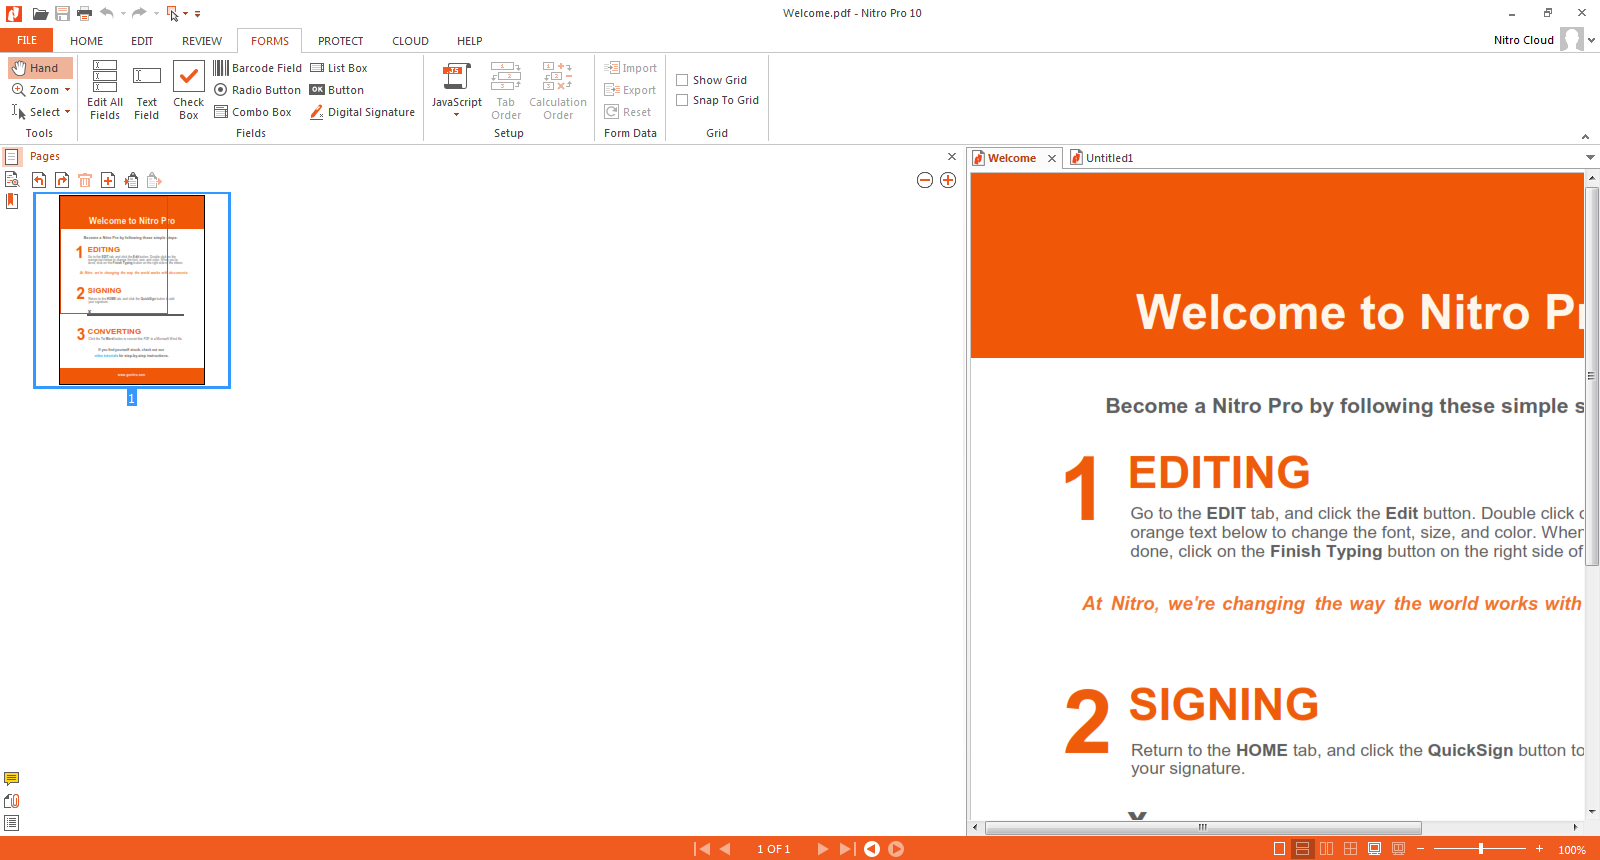Viewport: 1600px width, 860px height.
Task: Switch to the PROTECT ribbon tab
Action: point(341,41)
